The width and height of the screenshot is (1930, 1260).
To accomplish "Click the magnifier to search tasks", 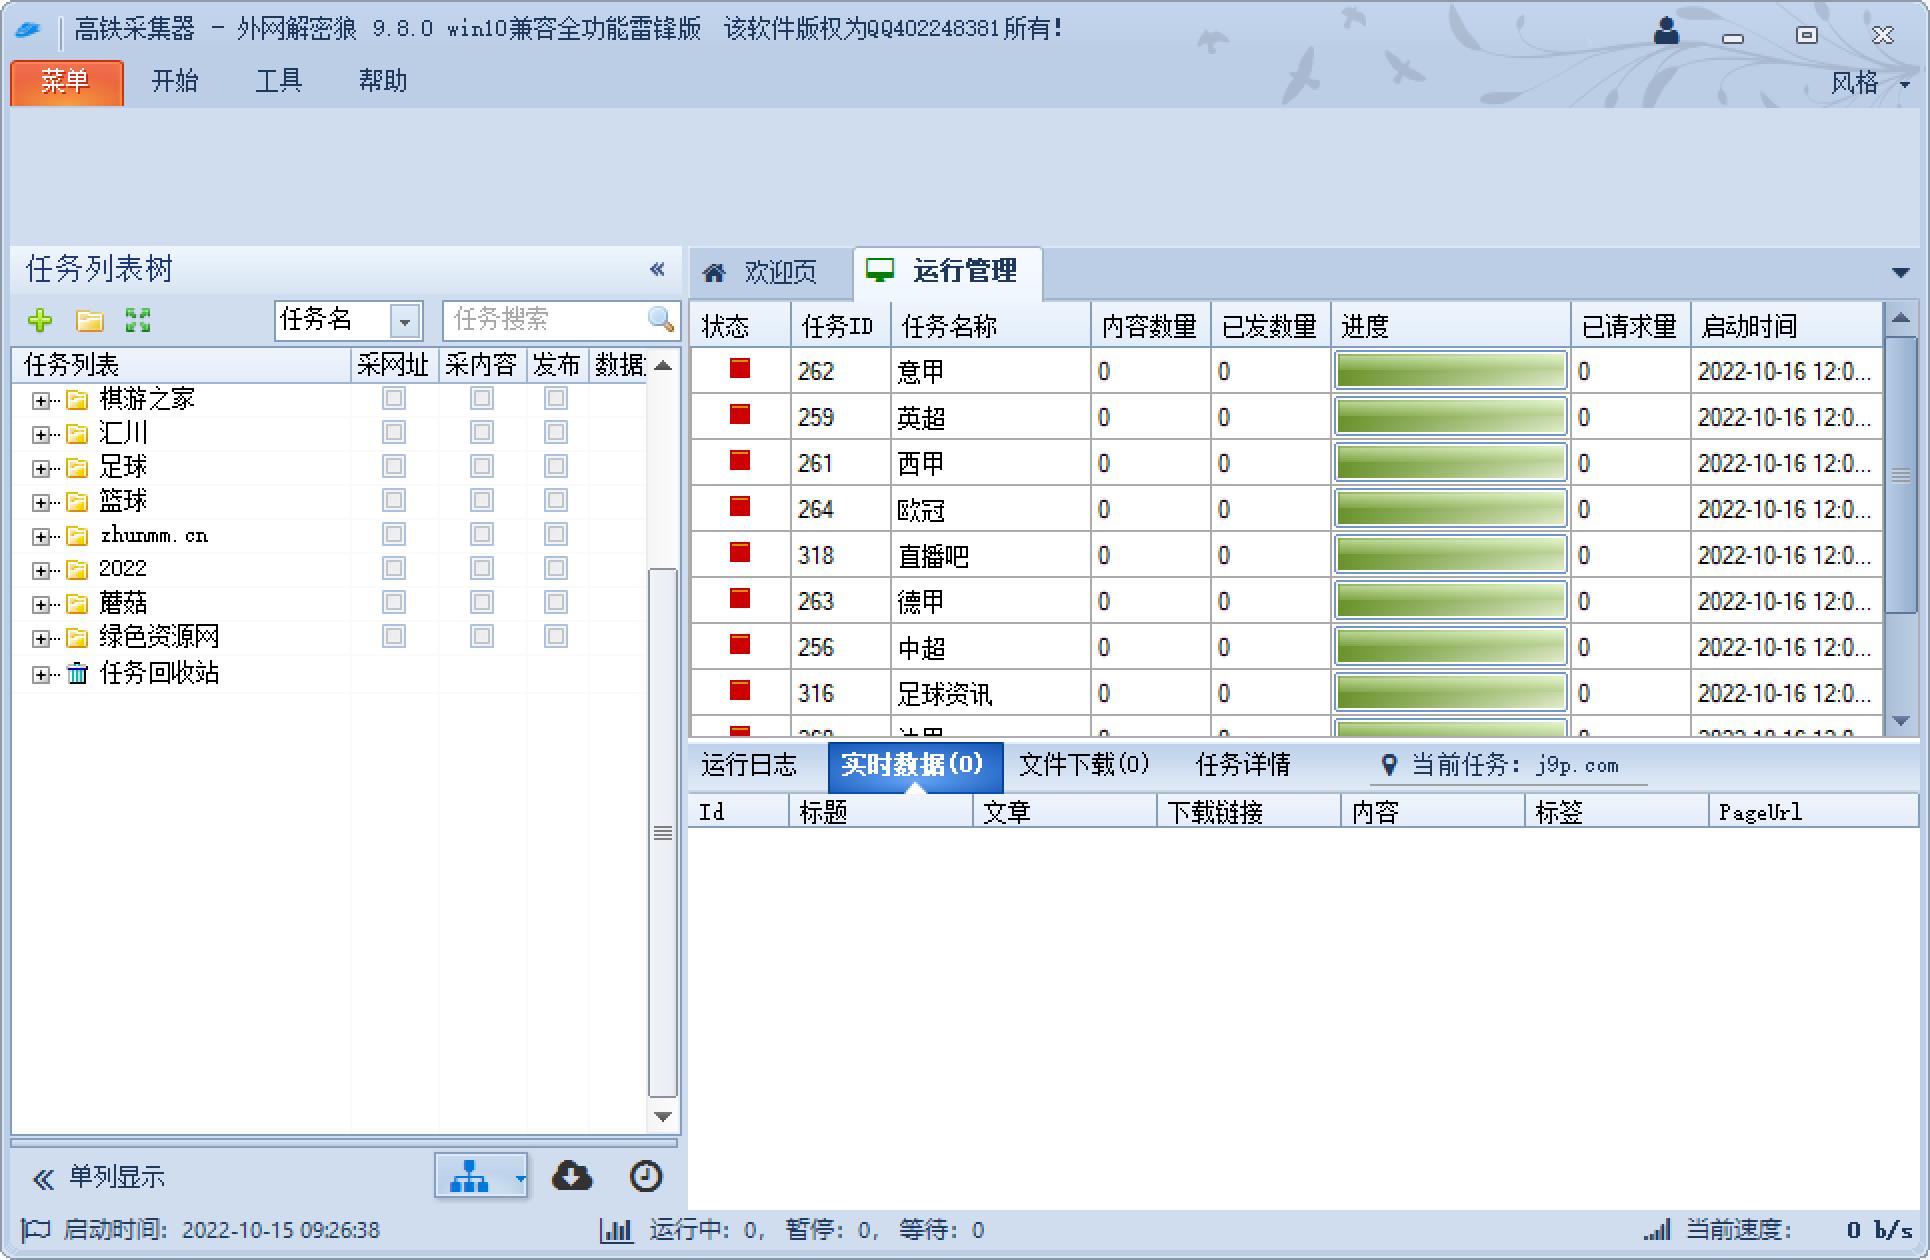I will (661, 321).
